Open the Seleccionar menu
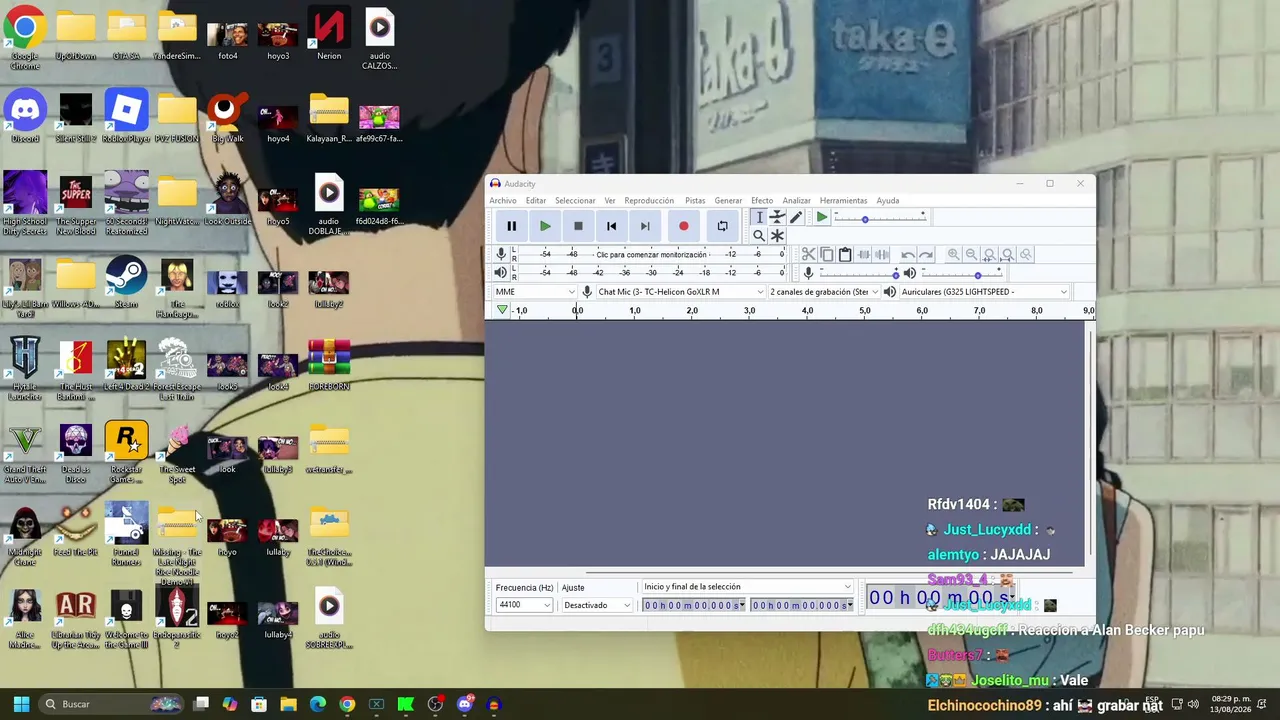The image size is (1280, 720). (575, 201)
